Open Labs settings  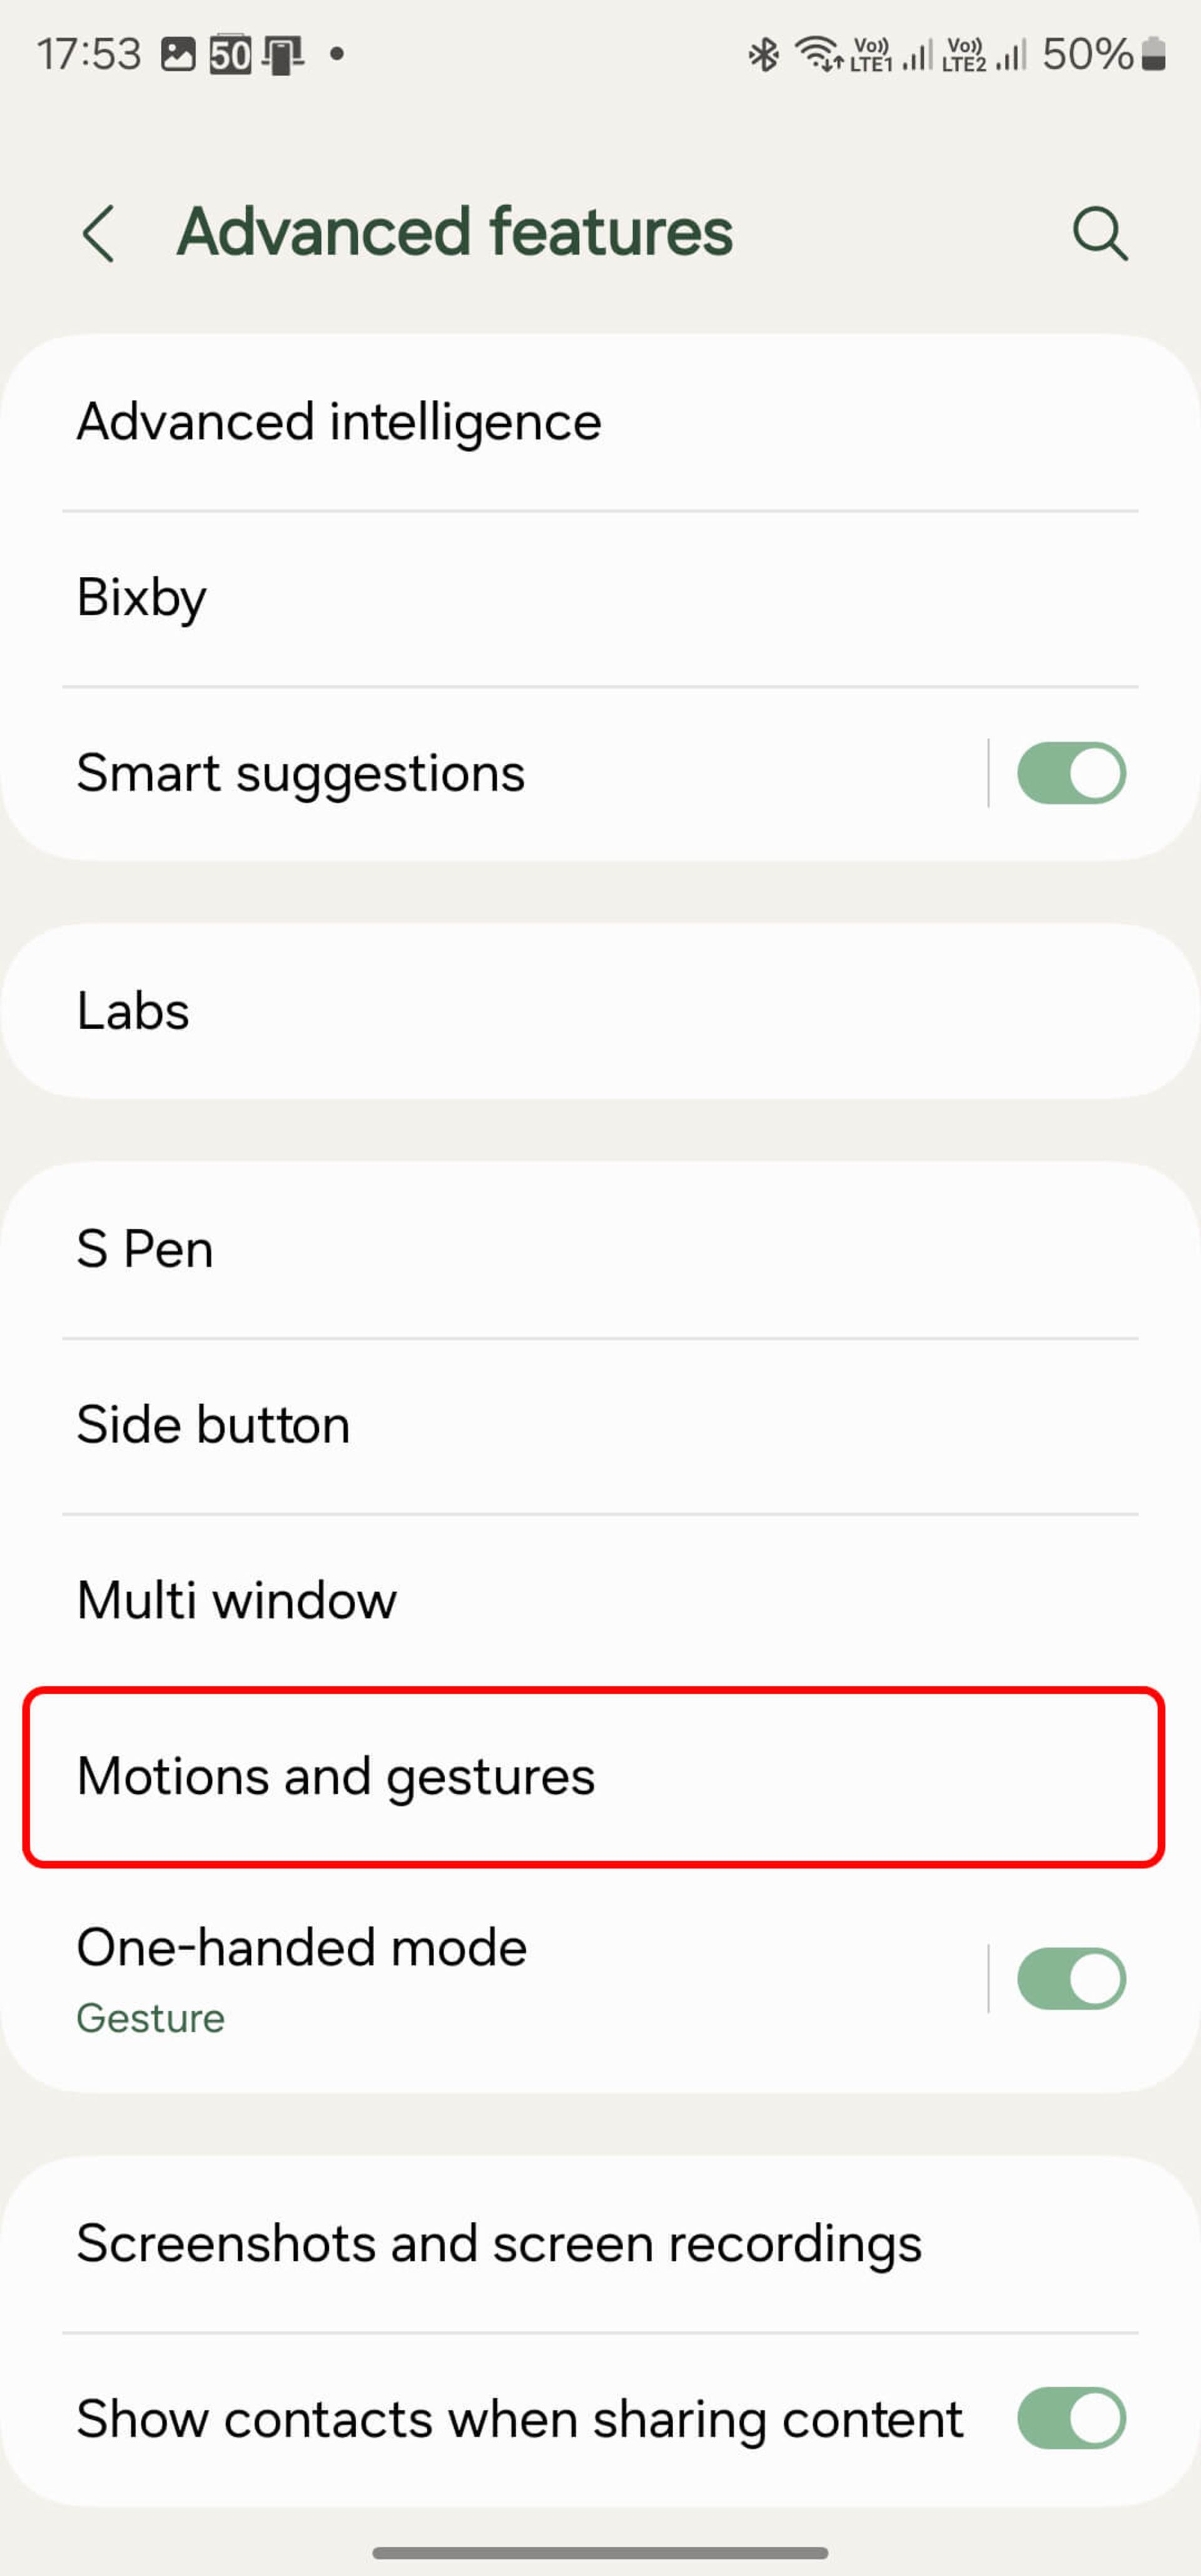[600, 1009]
